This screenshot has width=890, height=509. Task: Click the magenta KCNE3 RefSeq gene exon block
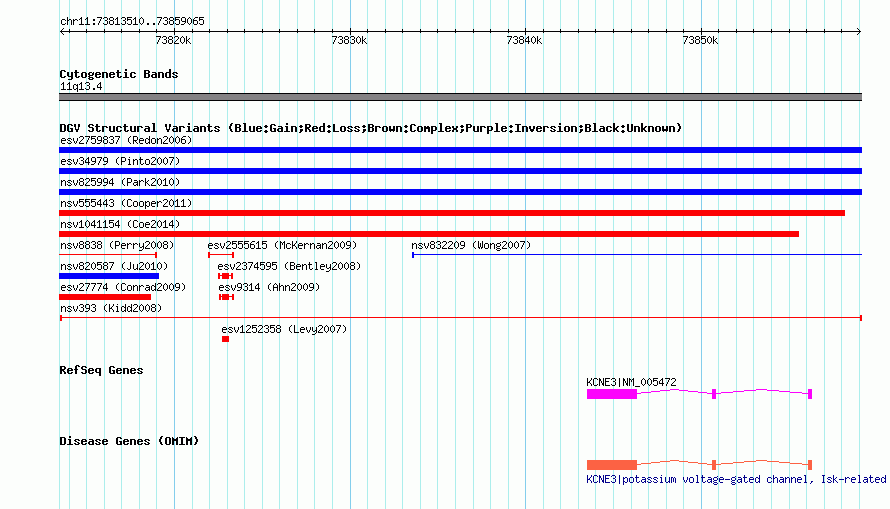(x=612, y=394)
